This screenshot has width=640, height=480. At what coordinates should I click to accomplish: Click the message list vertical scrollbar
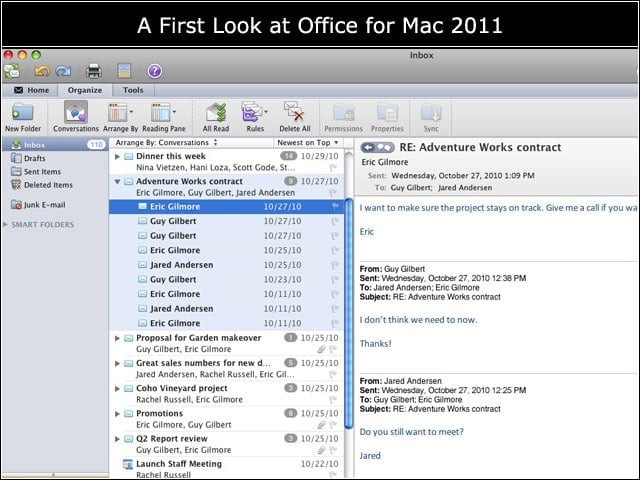[349, 313]
